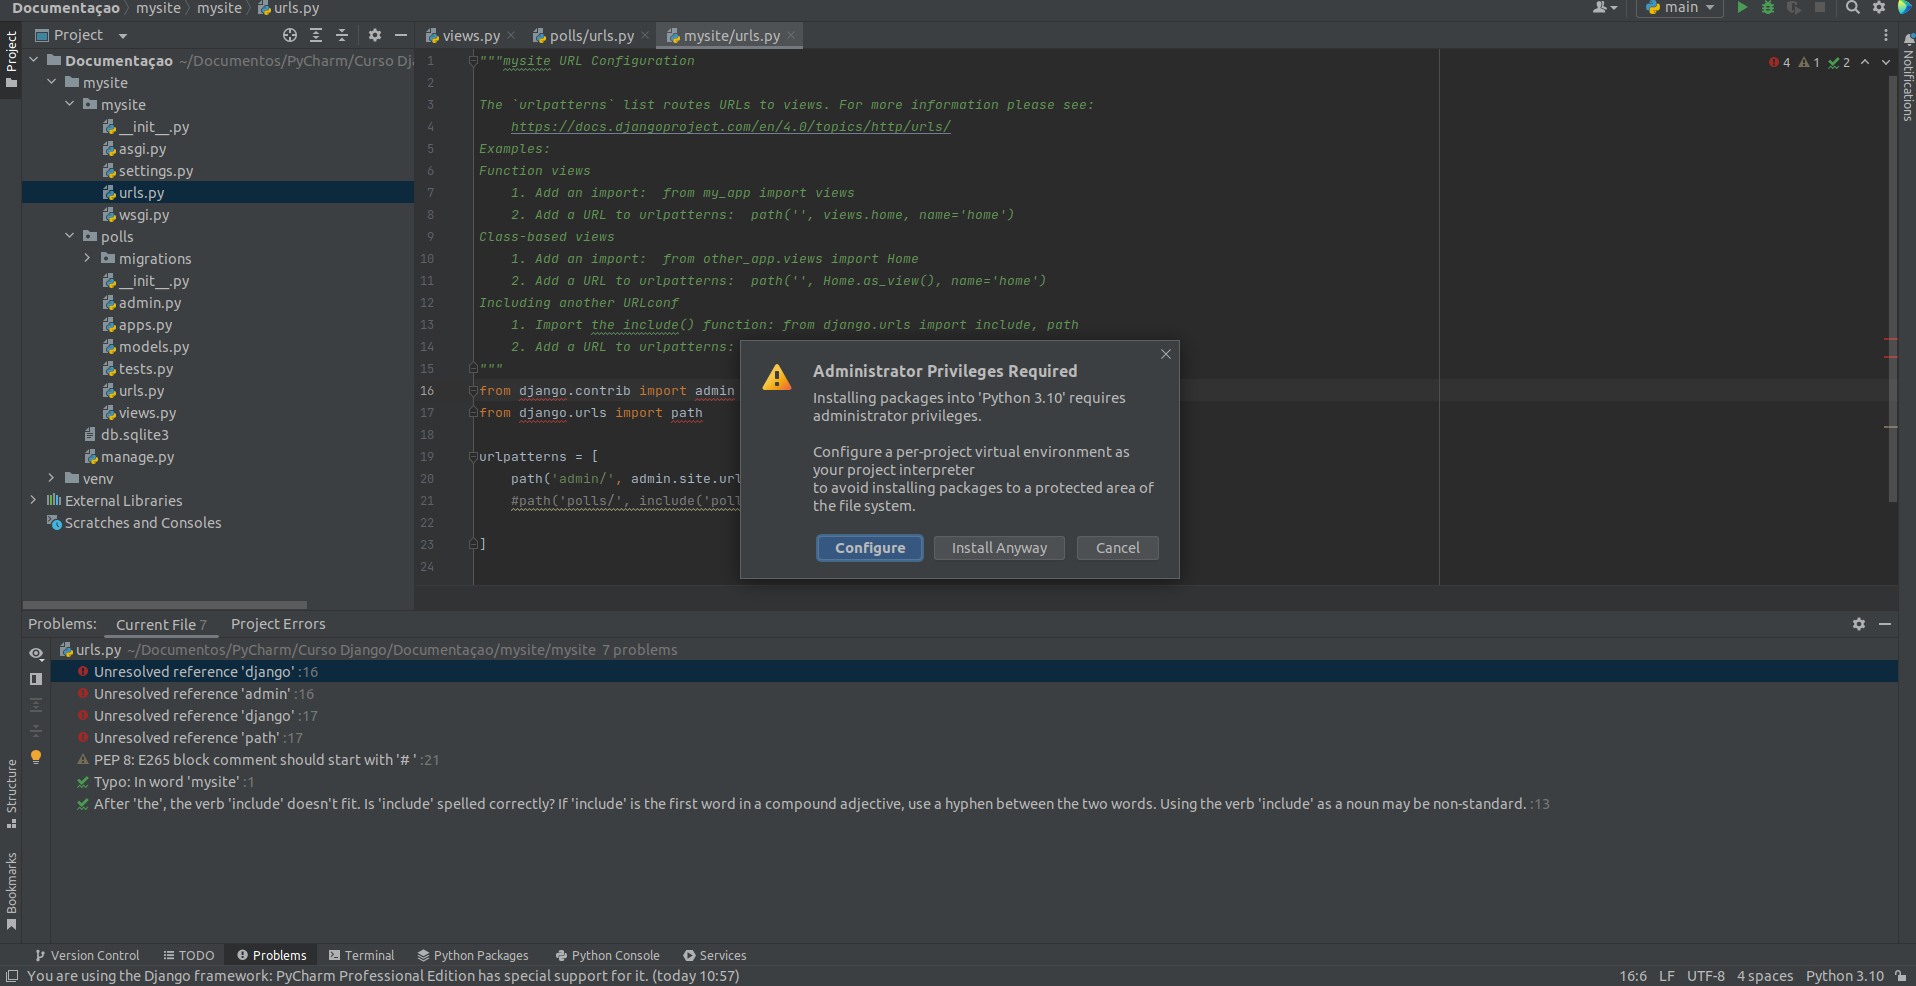This screenshot has width=1916, height=986.
Task: Collapse the Documentaçao root folder
Action: pos(34,60)
